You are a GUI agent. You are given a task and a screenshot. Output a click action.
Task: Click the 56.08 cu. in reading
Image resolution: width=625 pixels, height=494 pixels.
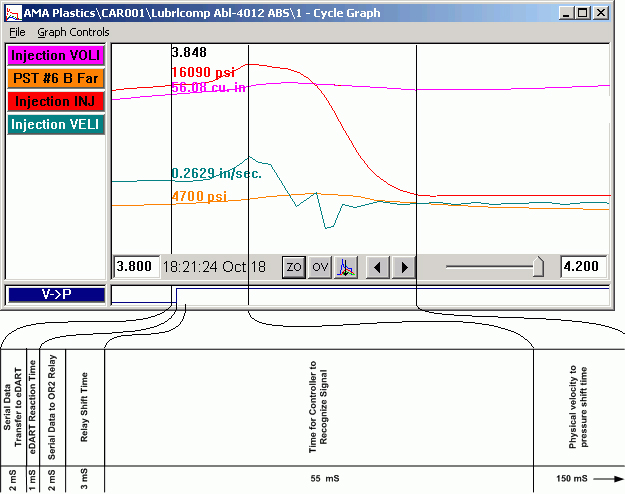click(209, 87)
